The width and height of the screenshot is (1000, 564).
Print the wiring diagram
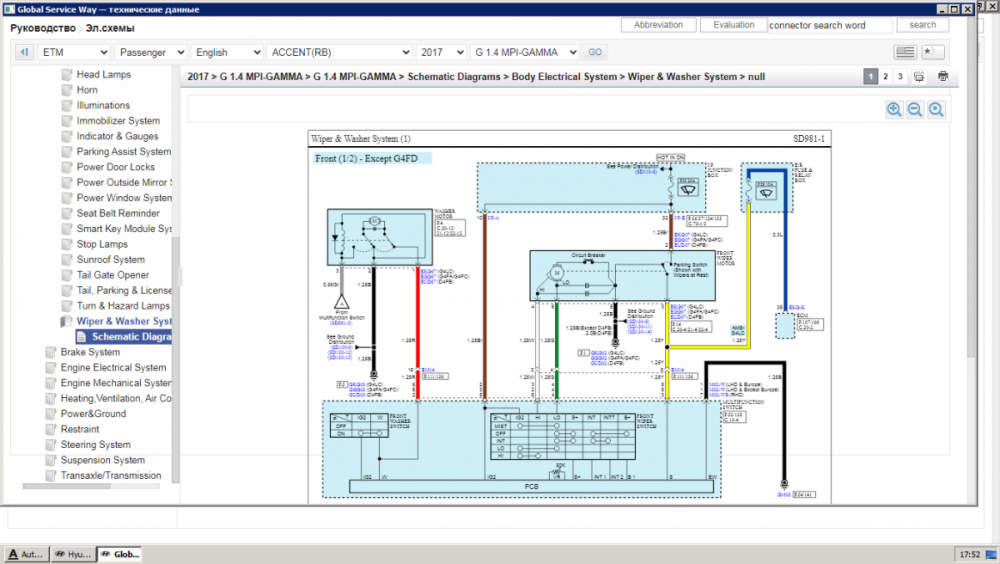tap(942, 76)
